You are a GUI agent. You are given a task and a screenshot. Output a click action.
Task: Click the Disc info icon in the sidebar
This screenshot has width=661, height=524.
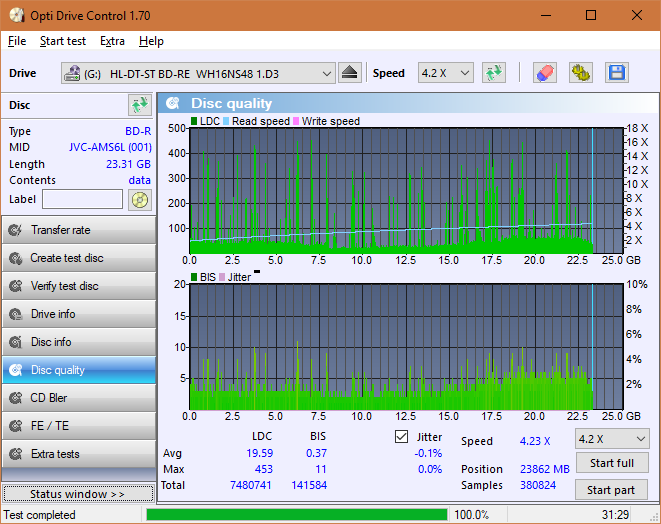click(x=16, y=342)
